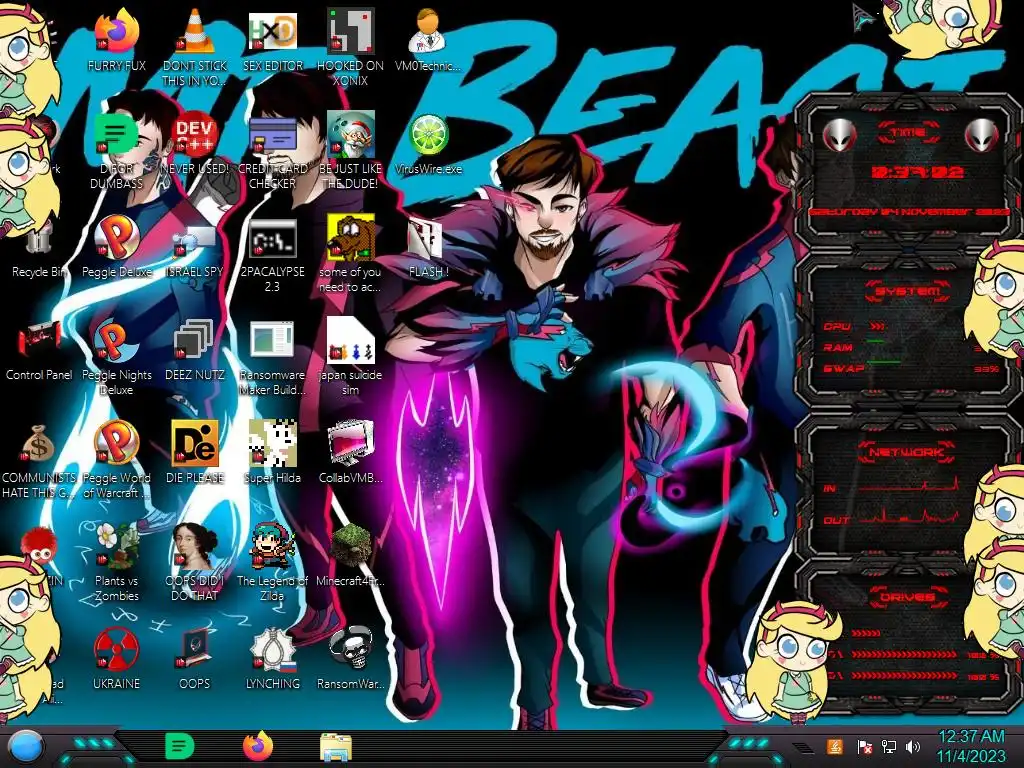Open the DIE PLEASE shortcut
The width and height of the screenshot is (1024, 768).
(x=195, y=445)
